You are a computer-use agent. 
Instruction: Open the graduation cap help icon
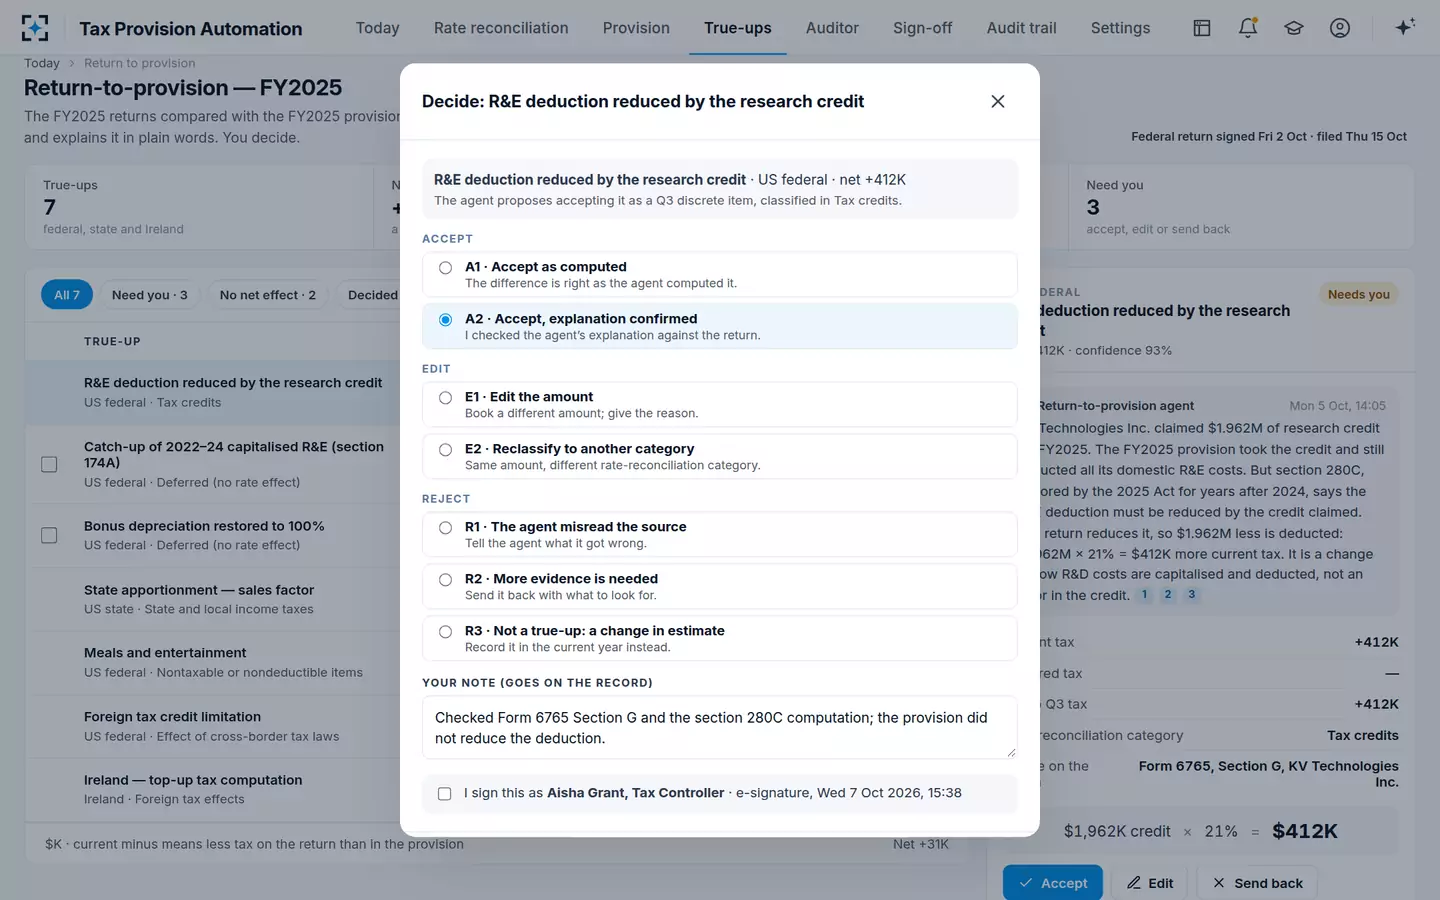click(x=1294, y=28)
